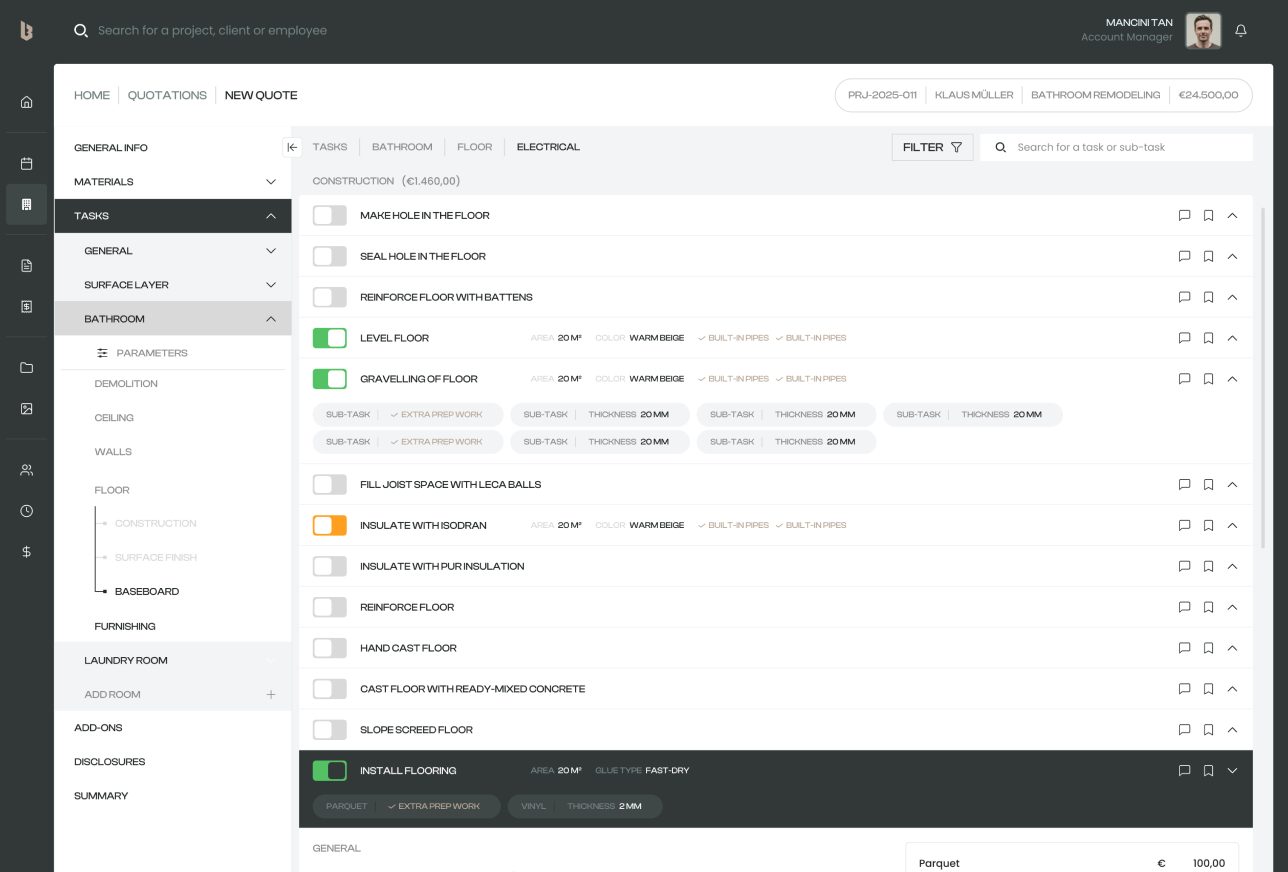Open the clock icon in left sidebar

tap(27, 510)
